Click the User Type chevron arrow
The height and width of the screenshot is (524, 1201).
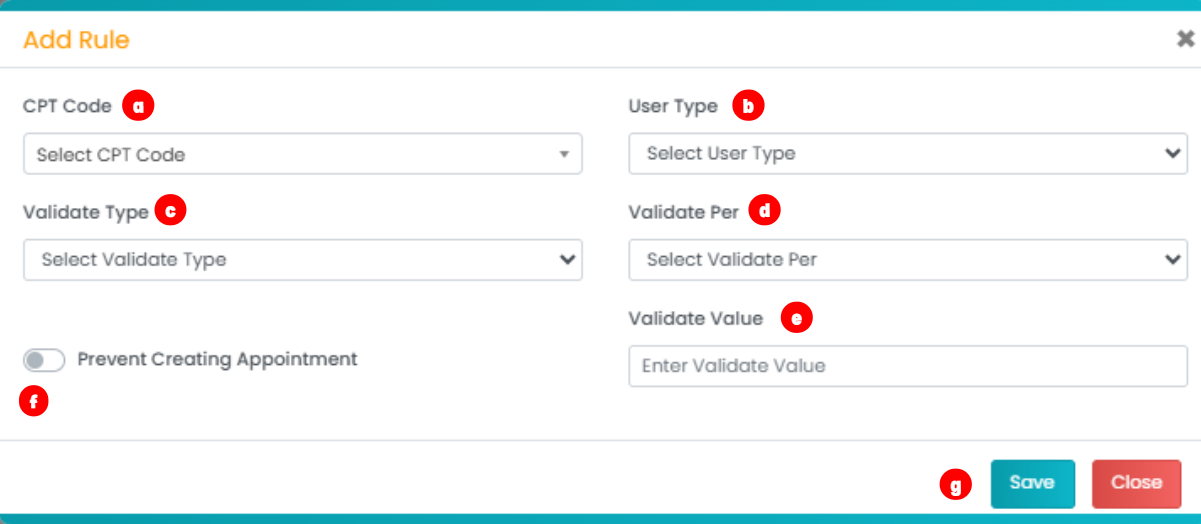(1173, 154)
